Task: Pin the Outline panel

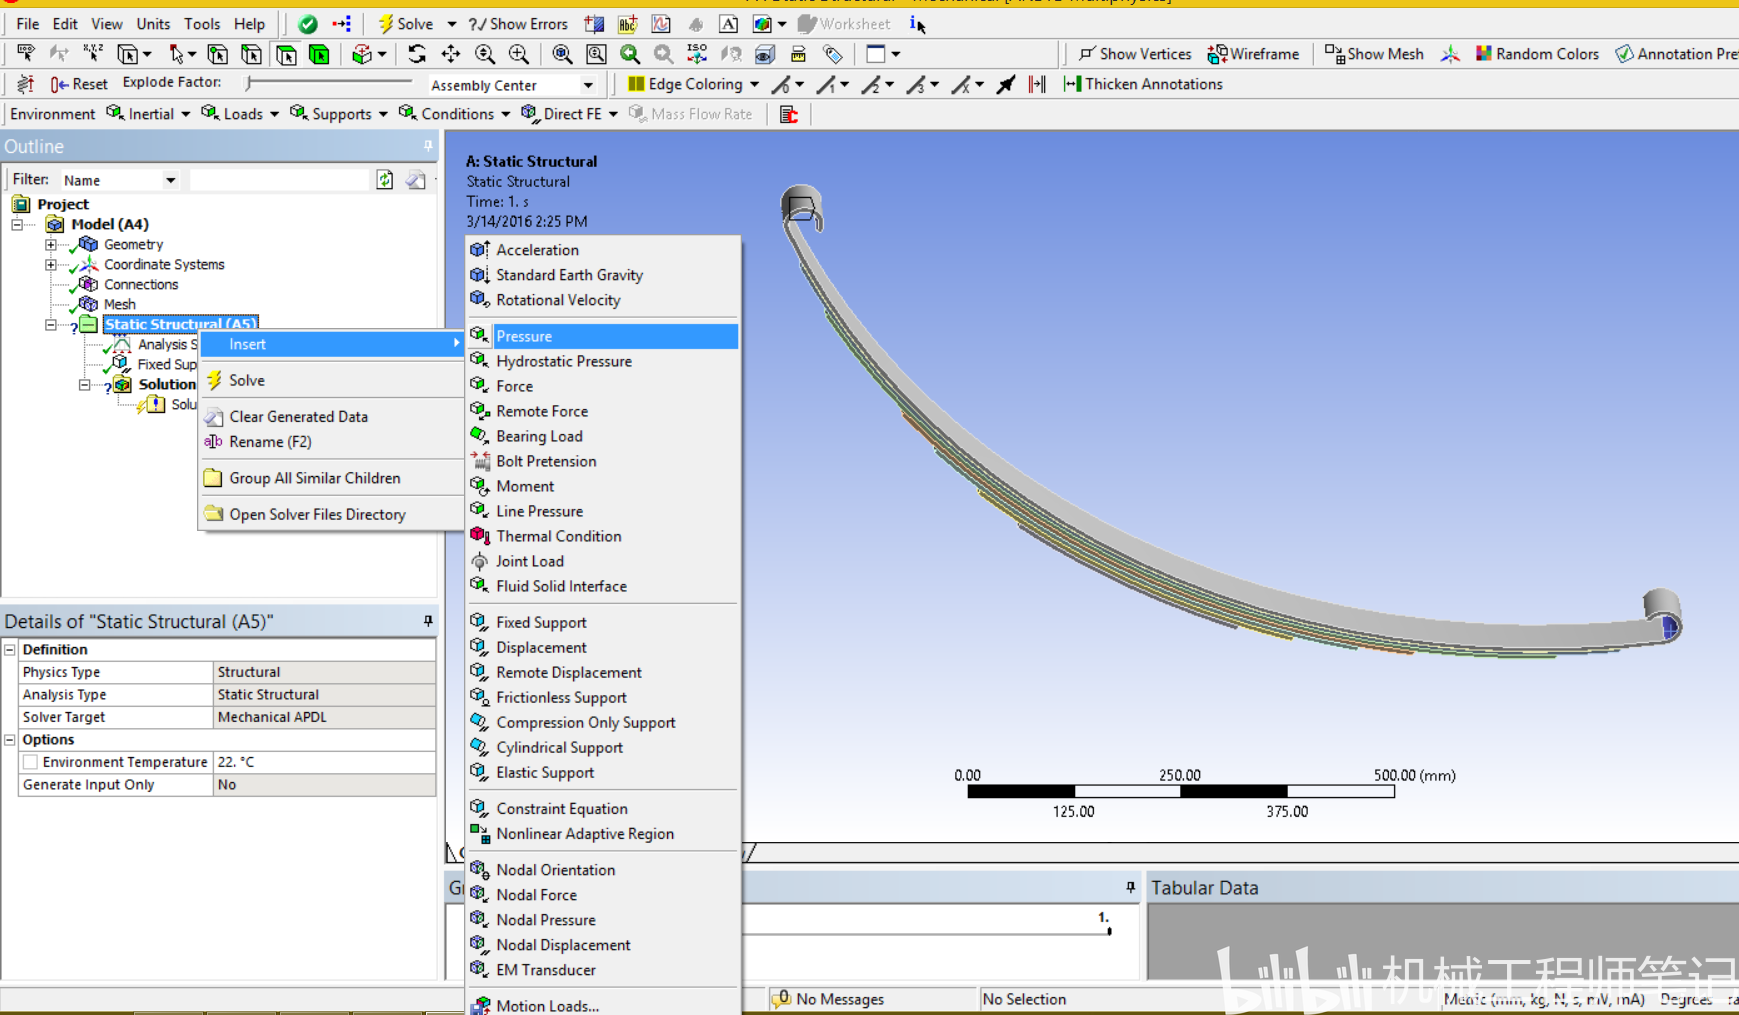Action: (x=428, y=146)
